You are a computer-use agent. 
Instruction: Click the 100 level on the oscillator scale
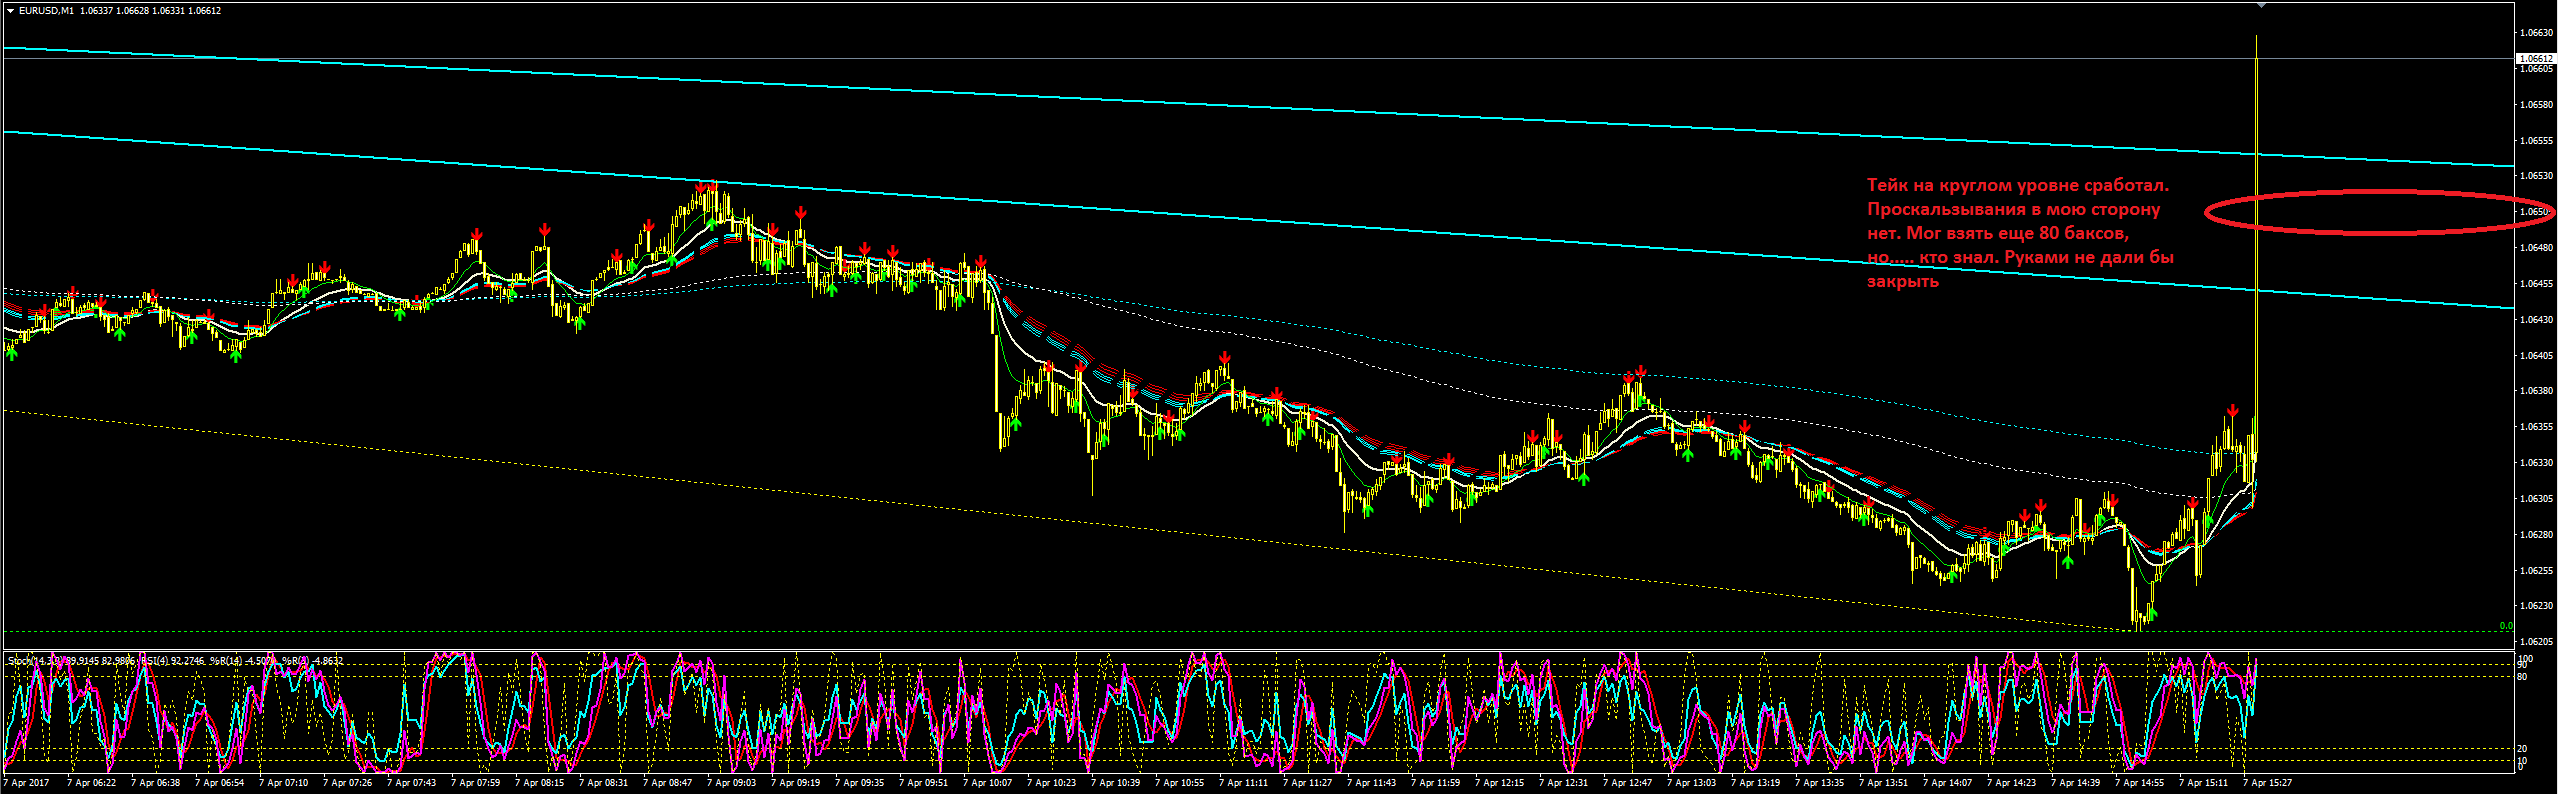(2525, 659)
